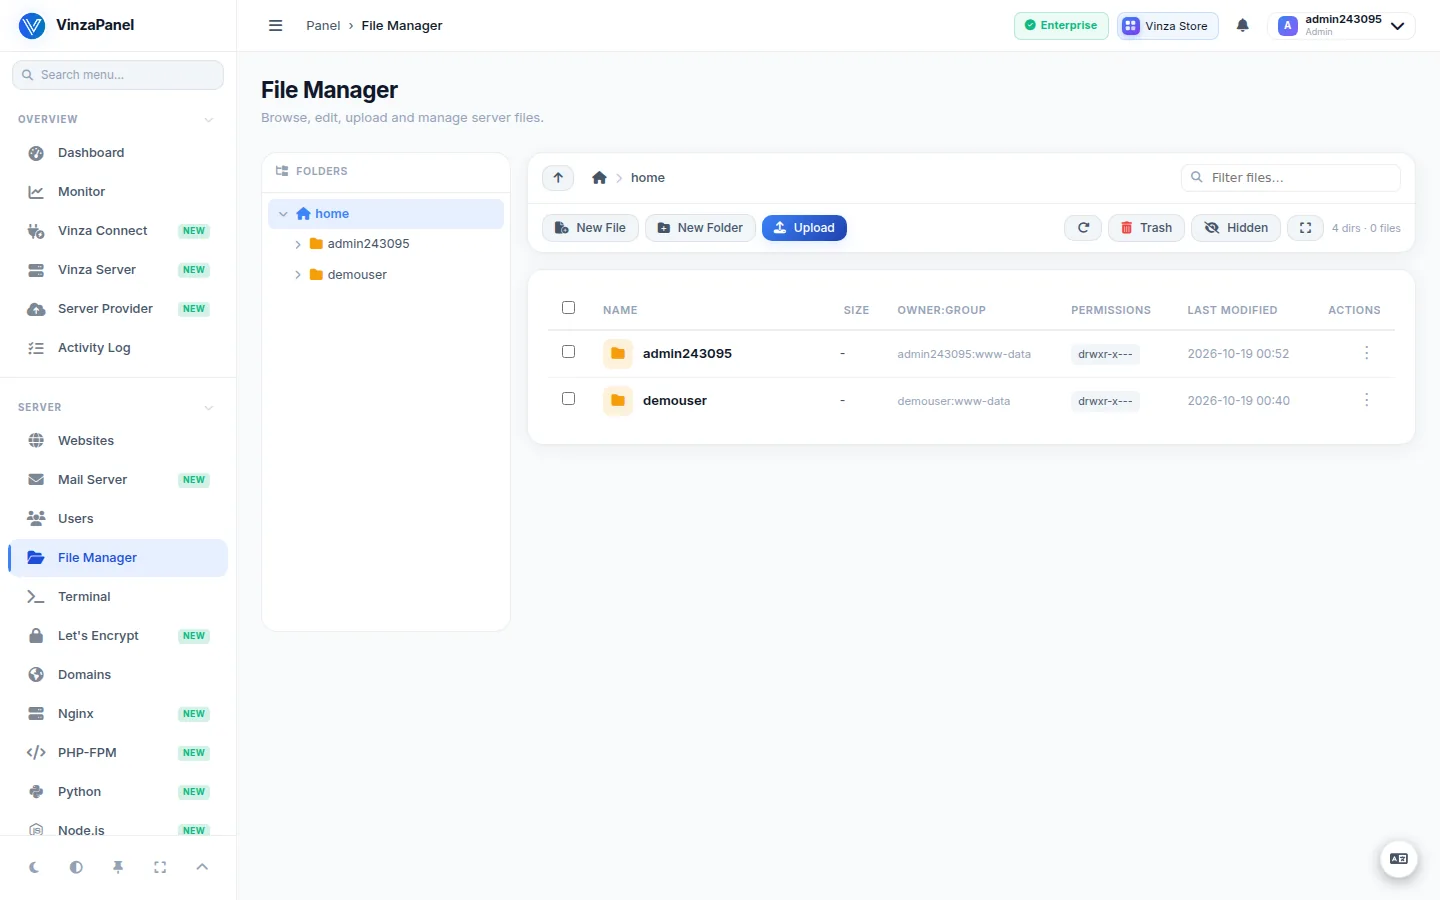Toggle Hidden files visibility
The width and height of the screenshot is (1440, 900).
click(1236, 228)
